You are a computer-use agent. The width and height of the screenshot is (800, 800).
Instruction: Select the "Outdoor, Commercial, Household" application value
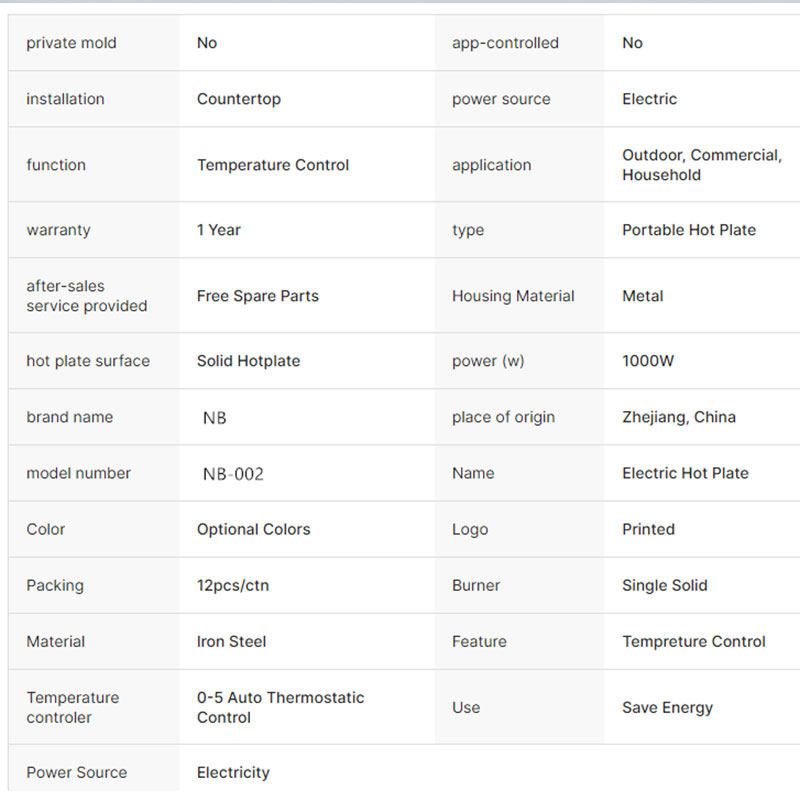(701, 165)
